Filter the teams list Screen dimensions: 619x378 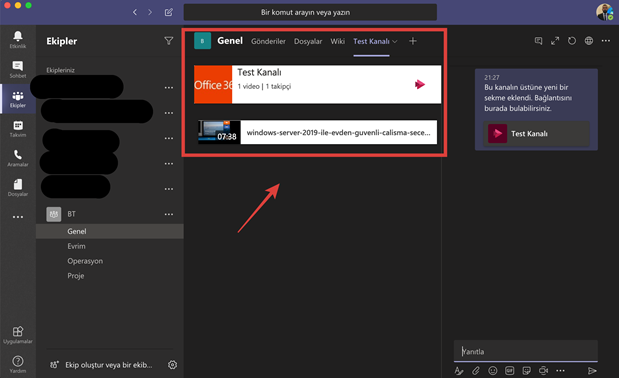169,41
